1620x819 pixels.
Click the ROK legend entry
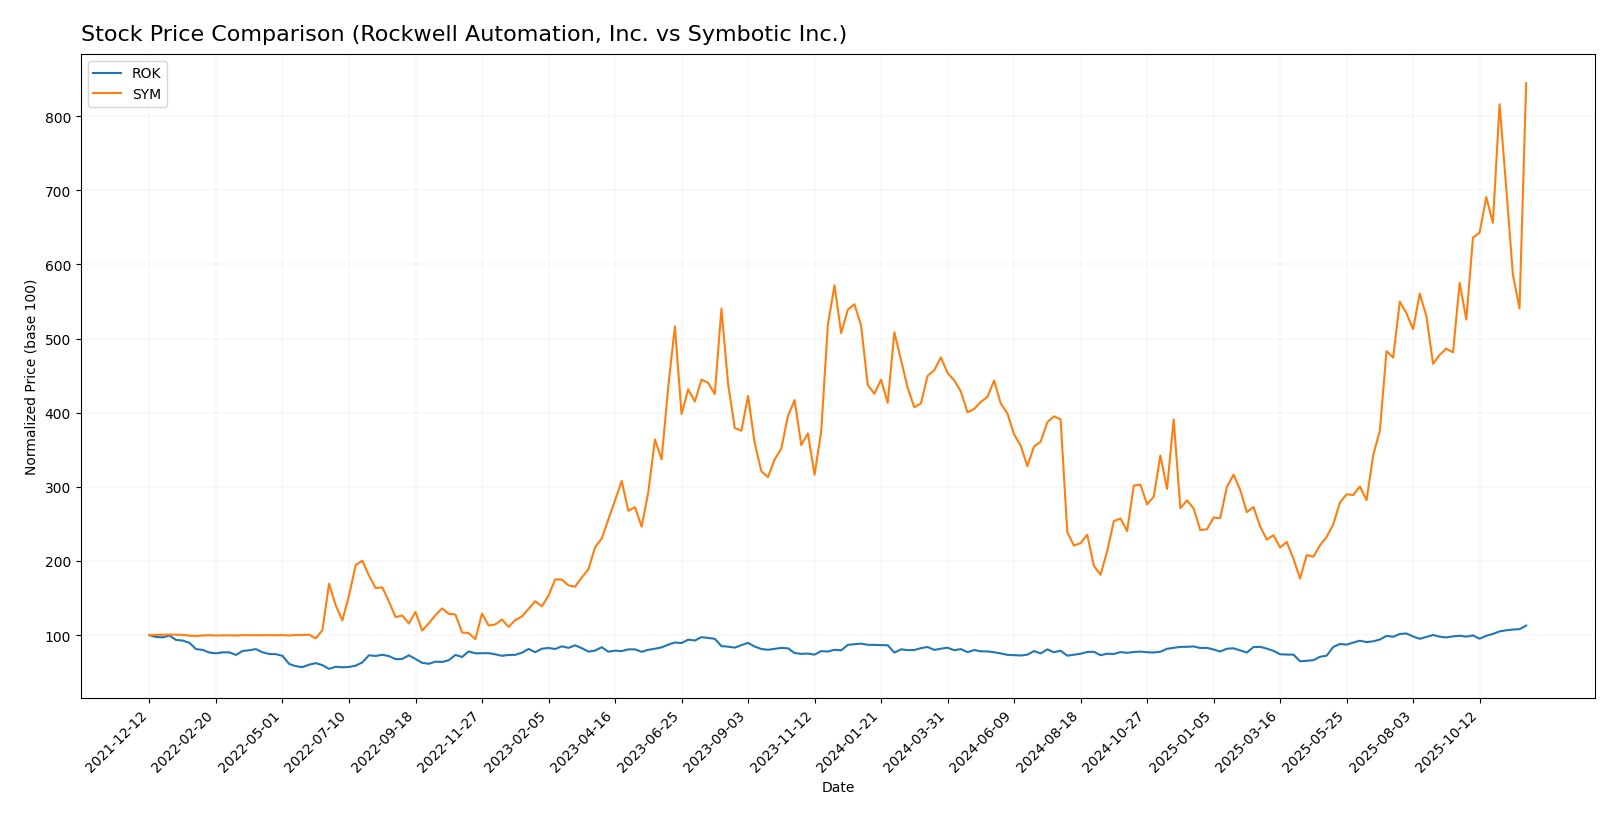pos(145,74)
